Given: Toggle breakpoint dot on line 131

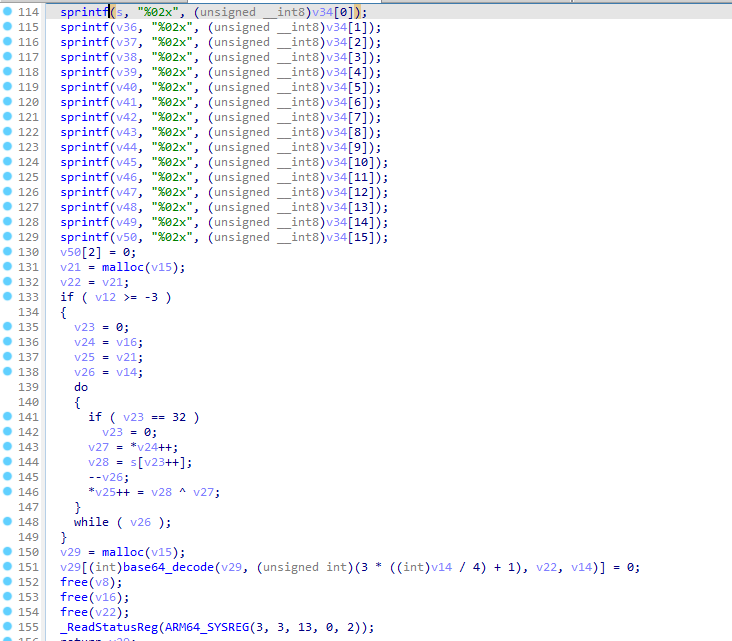Looking at the screenshot, I should tap(7, 266).
